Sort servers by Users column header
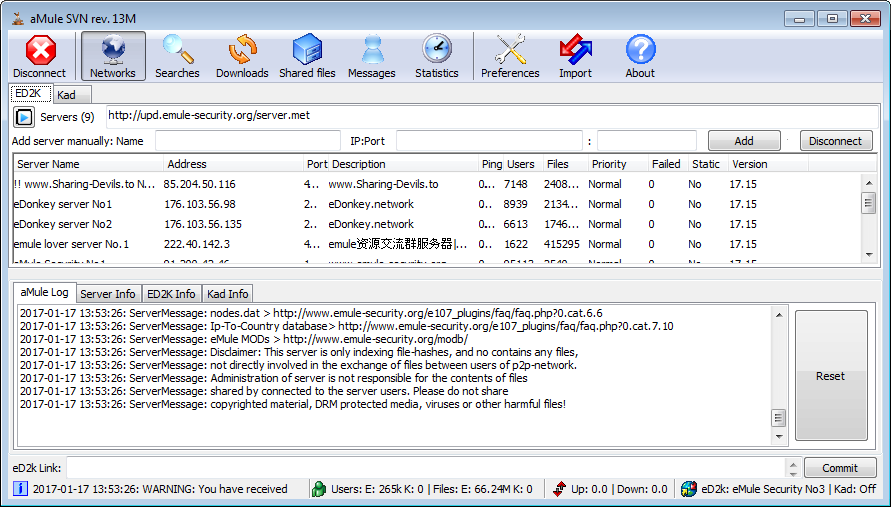The width and height of the screenshot is (891, 507). tap(521, 164)
